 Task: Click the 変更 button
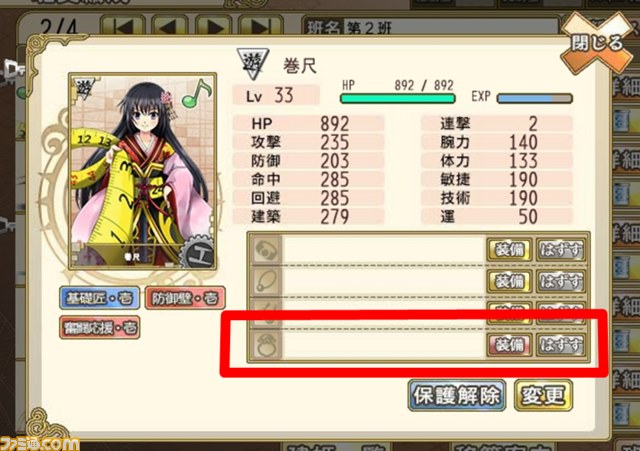(x=543, y=395)
